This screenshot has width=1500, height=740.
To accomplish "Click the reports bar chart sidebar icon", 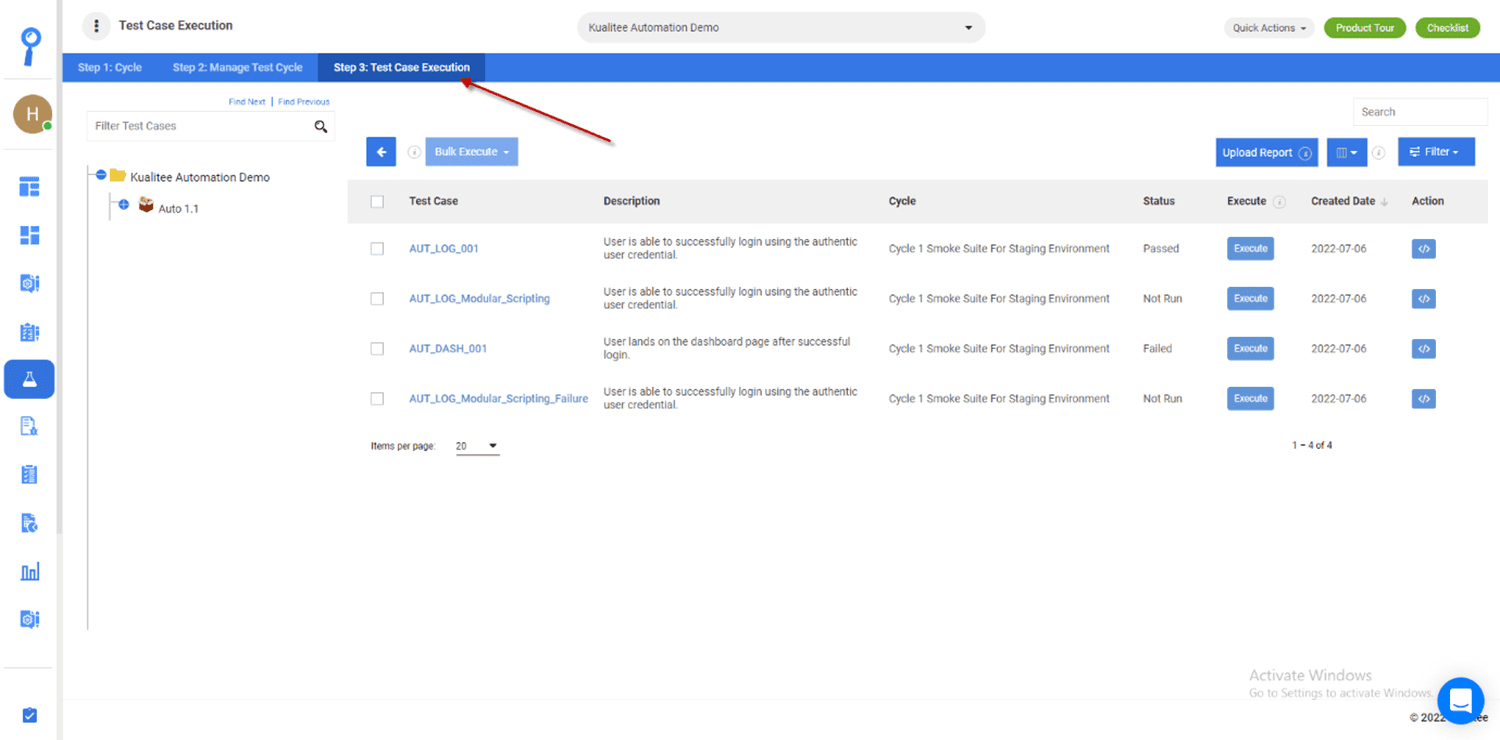I will (x=29, y=572).
